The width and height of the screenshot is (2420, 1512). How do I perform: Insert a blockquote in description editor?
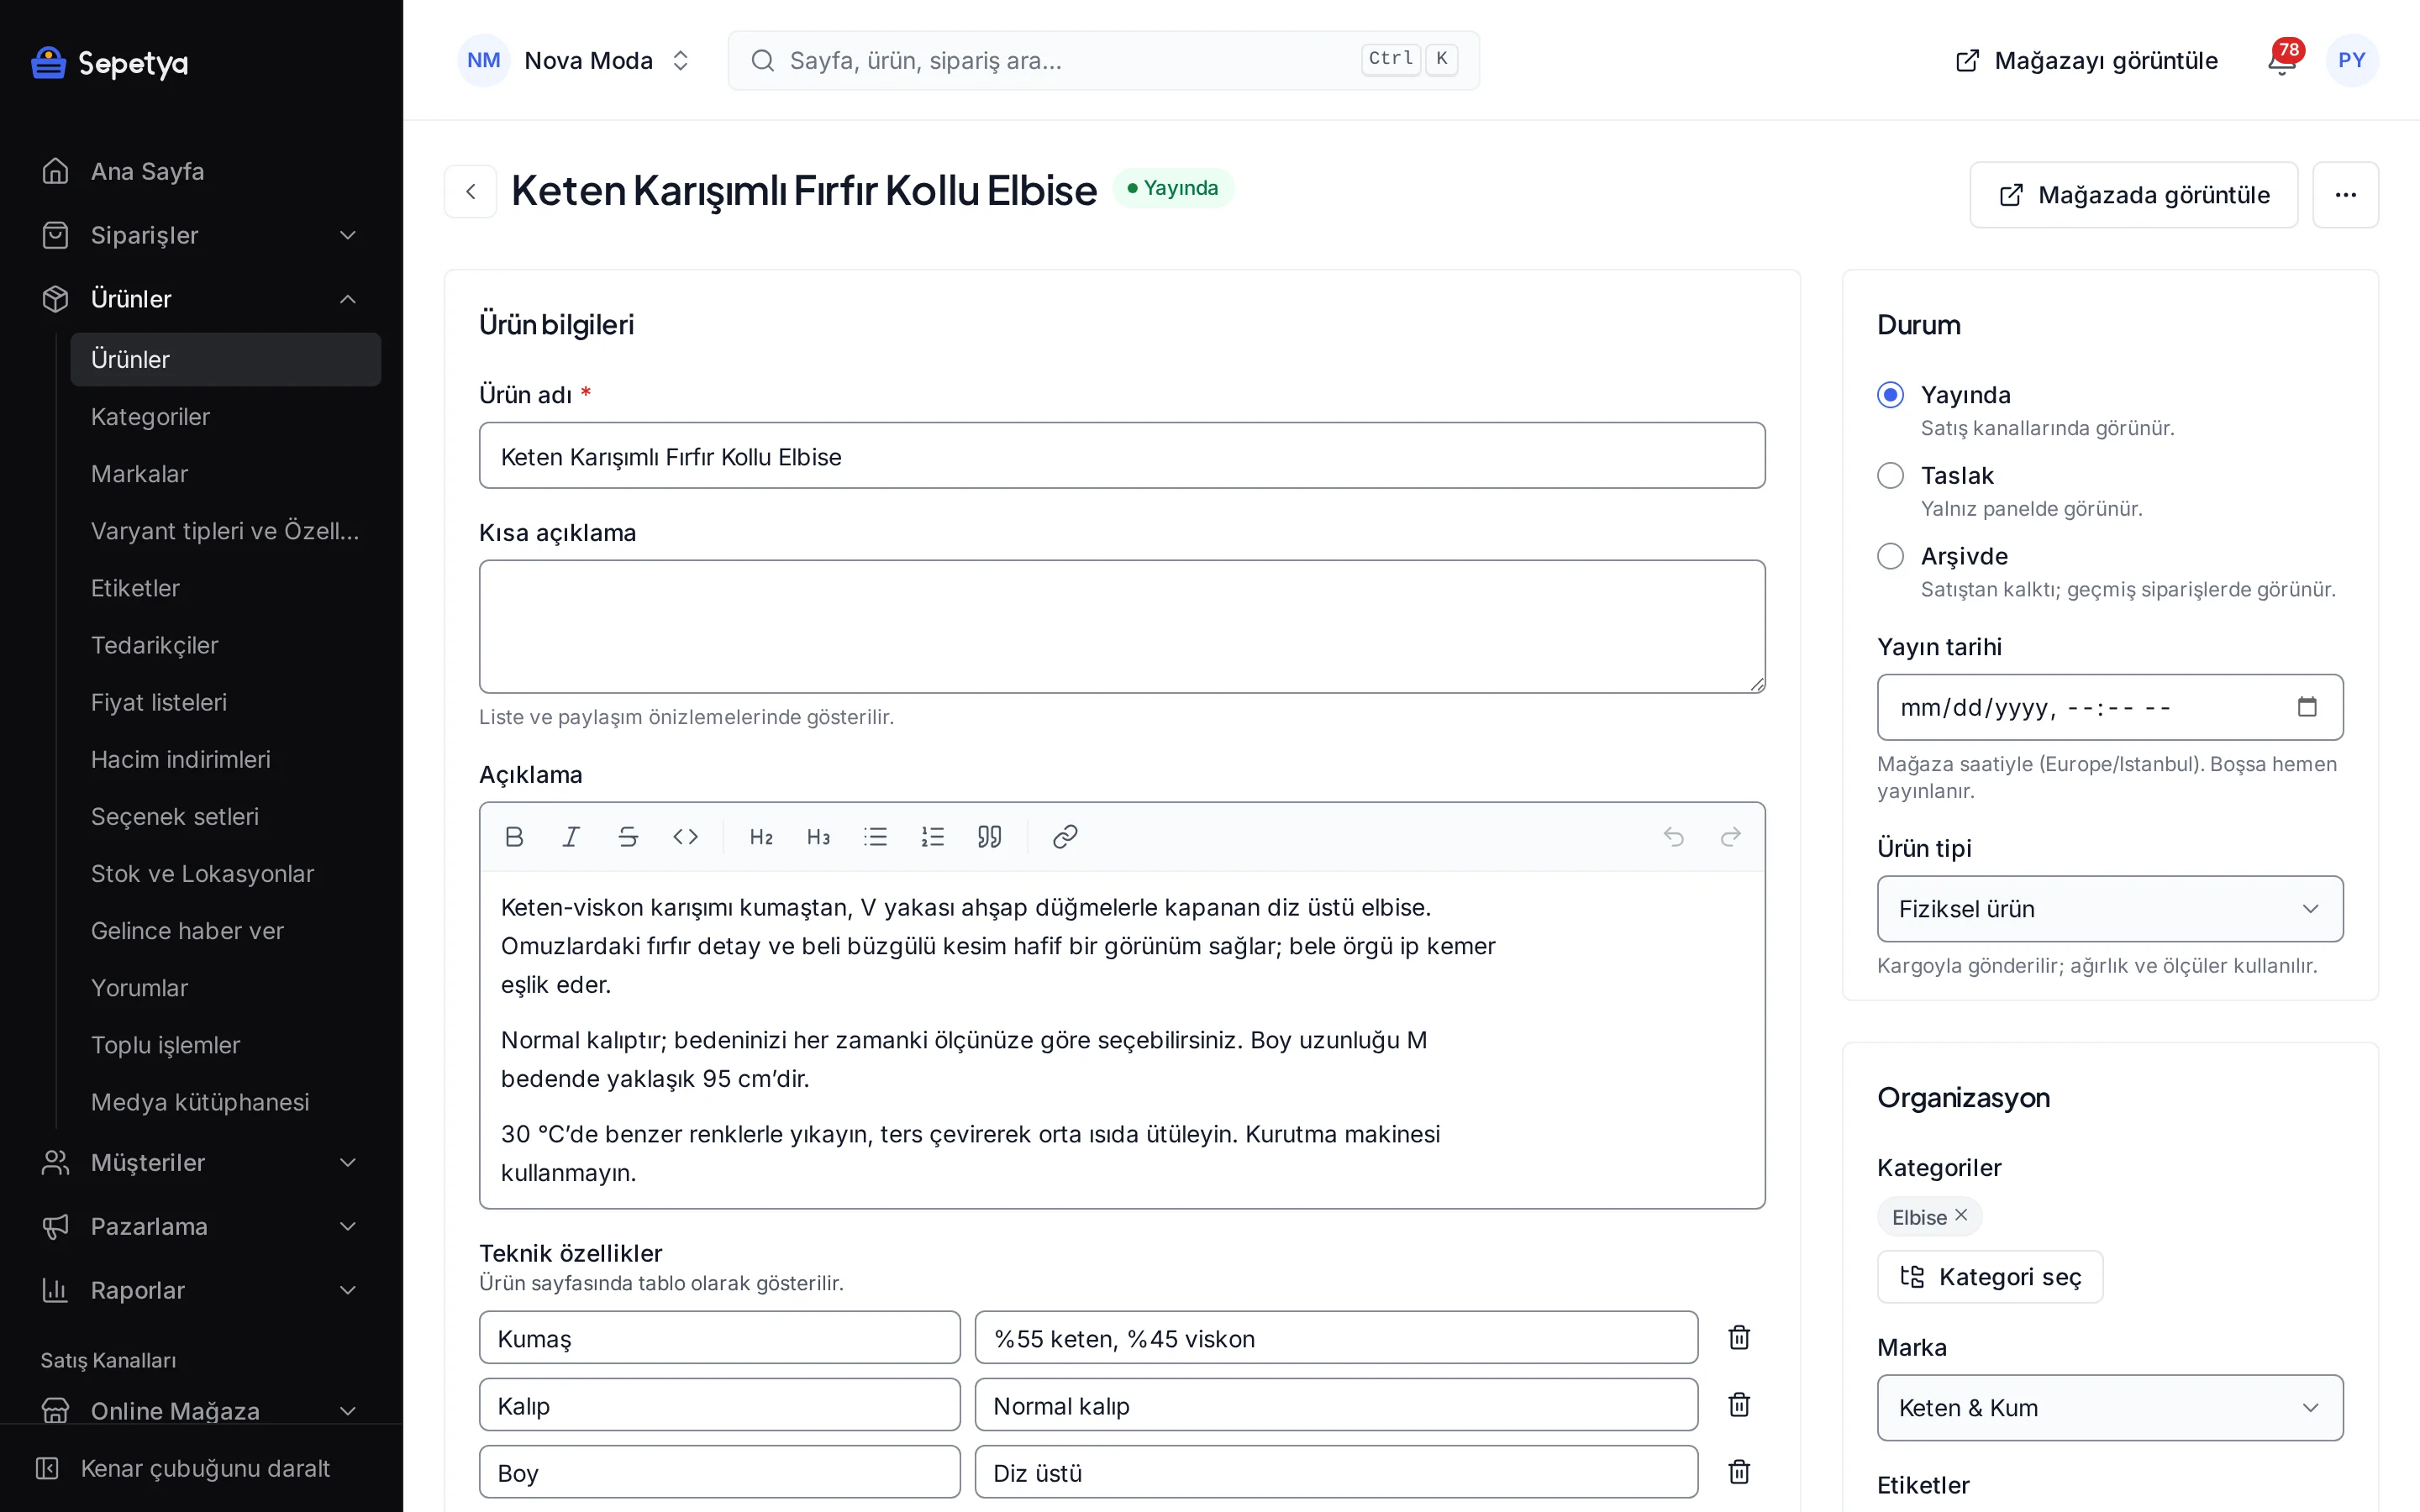click(989, 836)
